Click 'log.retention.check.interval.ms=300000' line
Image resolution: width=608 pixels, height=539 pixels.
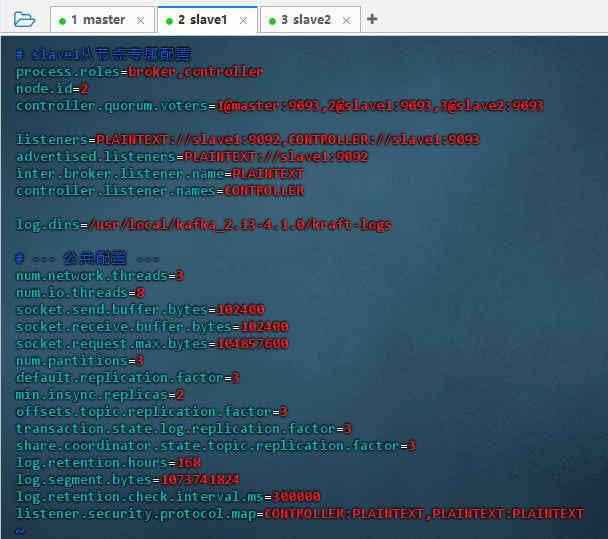coord(168,497)
